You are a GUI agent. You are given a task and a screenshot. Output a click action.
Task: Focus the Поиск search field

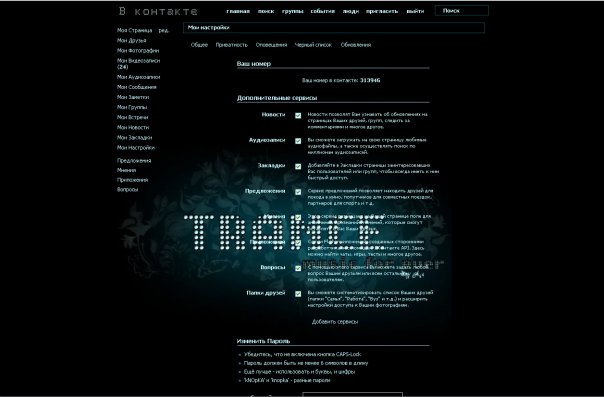(462, 11)
